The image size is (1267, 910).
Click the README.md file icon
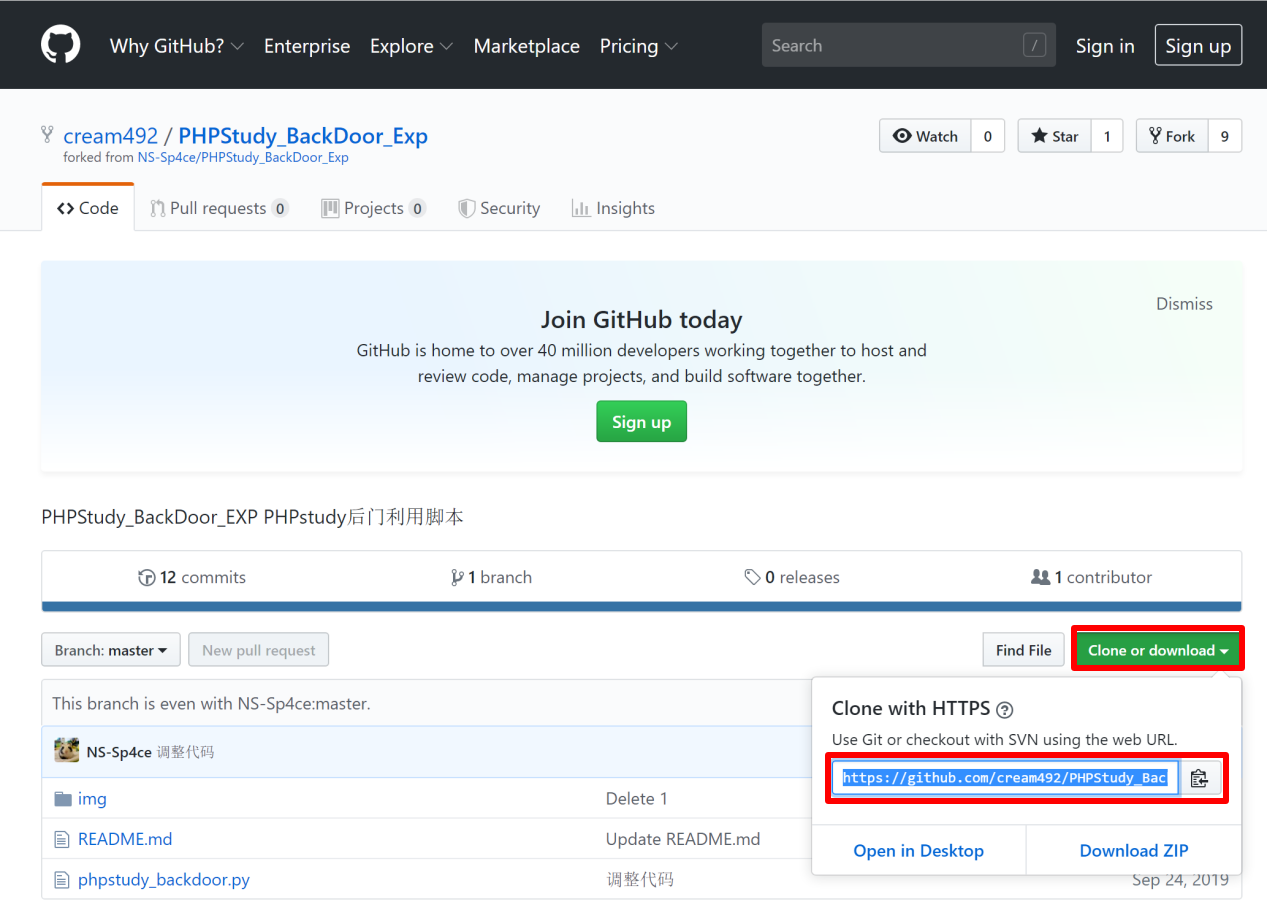click(x=63, y=839)
